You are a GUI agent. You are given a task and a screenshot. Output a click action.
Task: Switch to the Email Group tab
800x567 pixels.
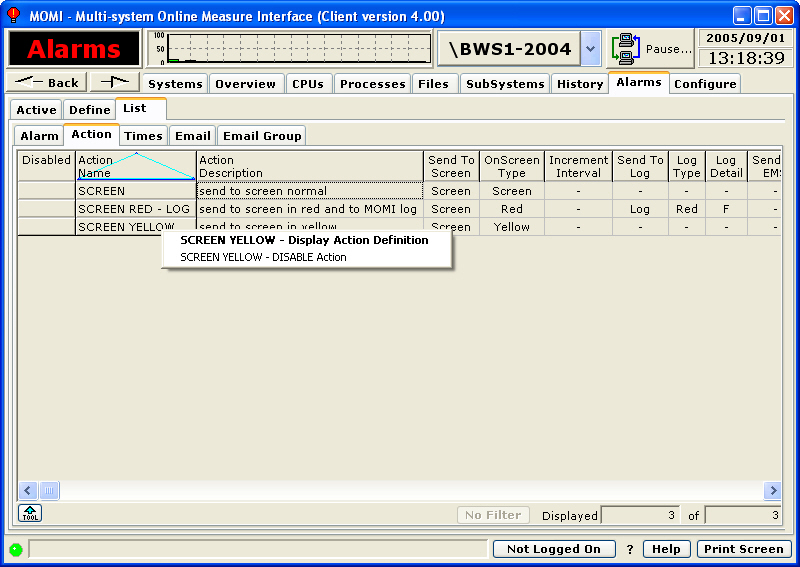[x=261, y=135]
